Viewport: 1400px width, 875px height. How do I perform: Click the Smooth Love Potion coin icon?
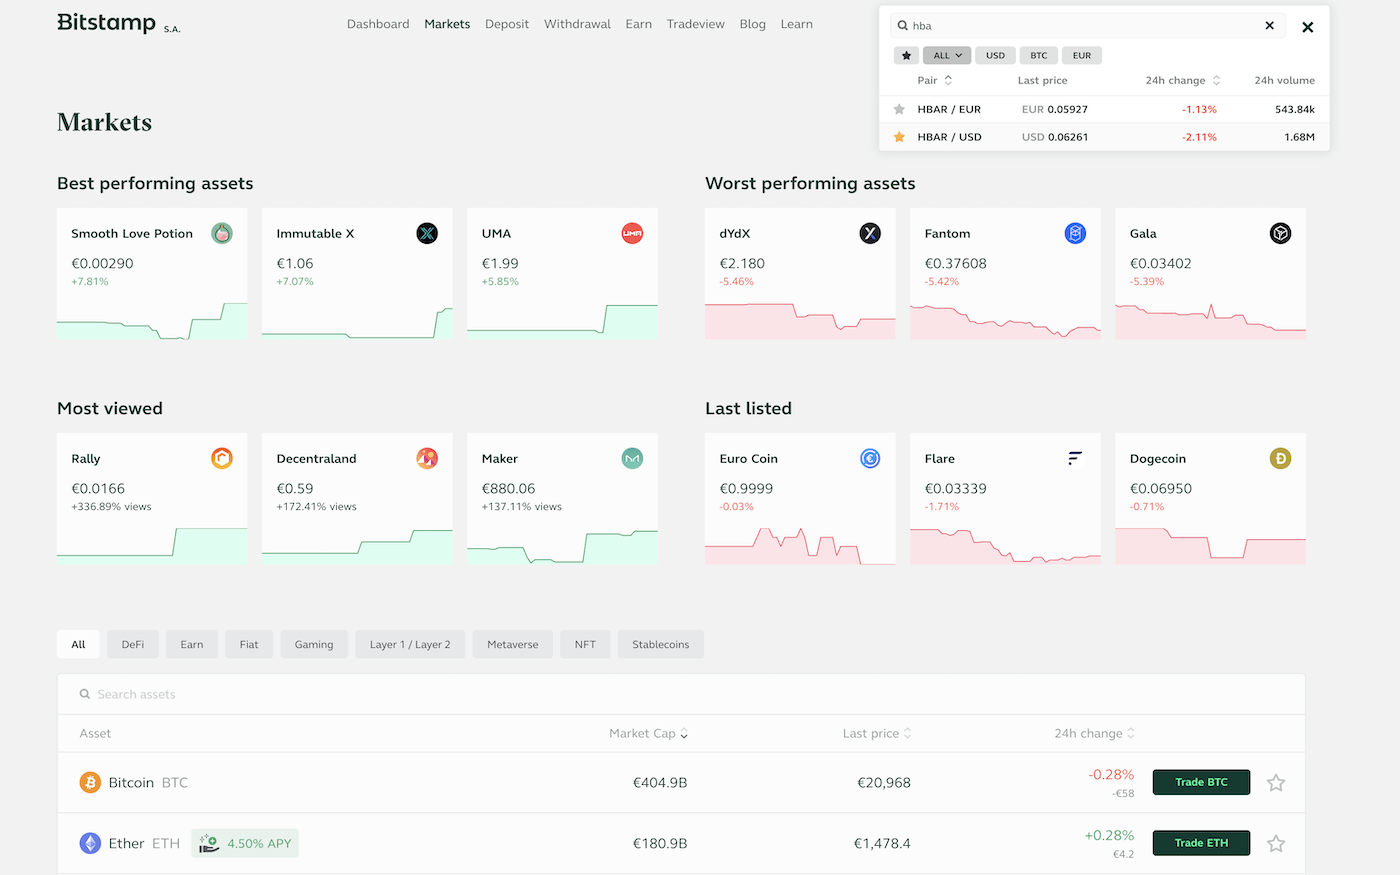[222, 234]
